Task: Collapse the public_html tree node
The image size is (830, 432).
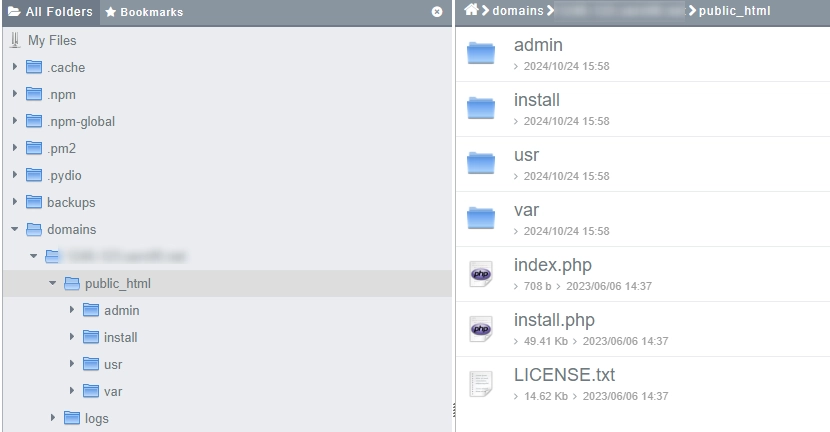Action: coord(53,283)
